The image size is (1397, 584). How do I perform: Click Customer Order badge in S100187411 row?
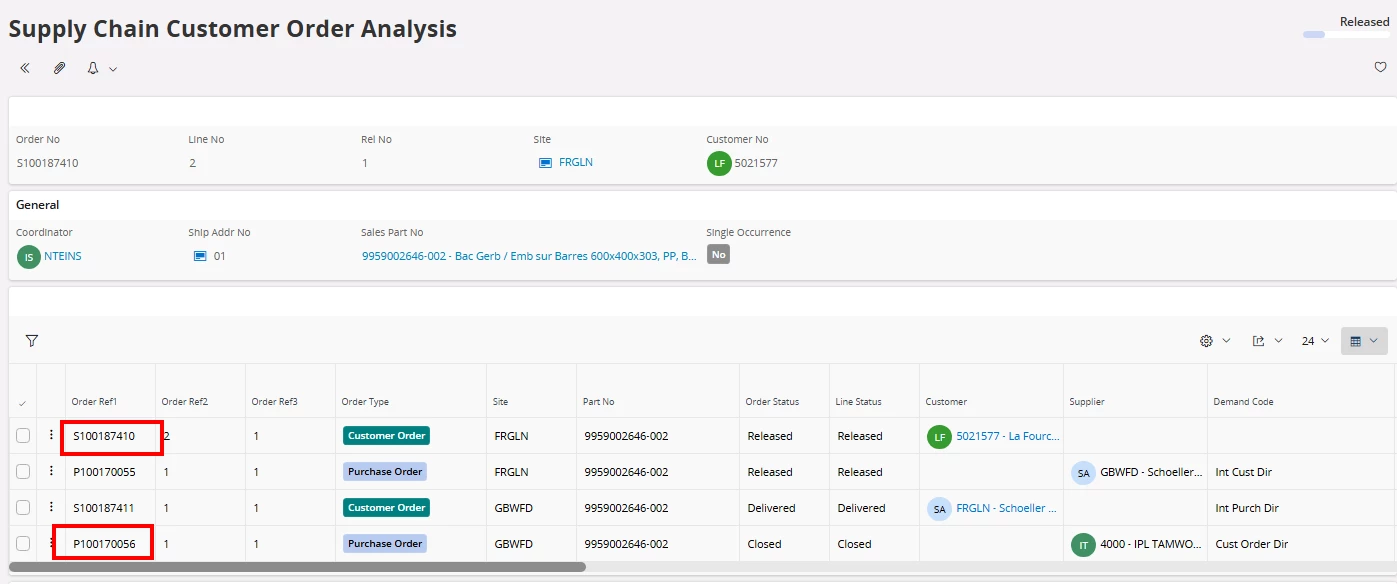(386, 507)
